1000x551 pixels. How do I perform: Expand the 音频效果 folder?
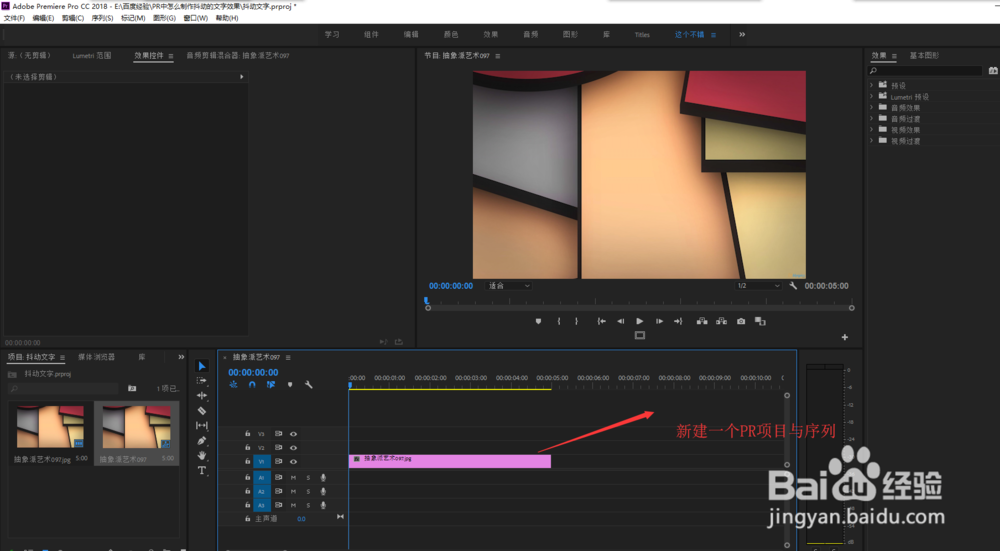(871, 107)
